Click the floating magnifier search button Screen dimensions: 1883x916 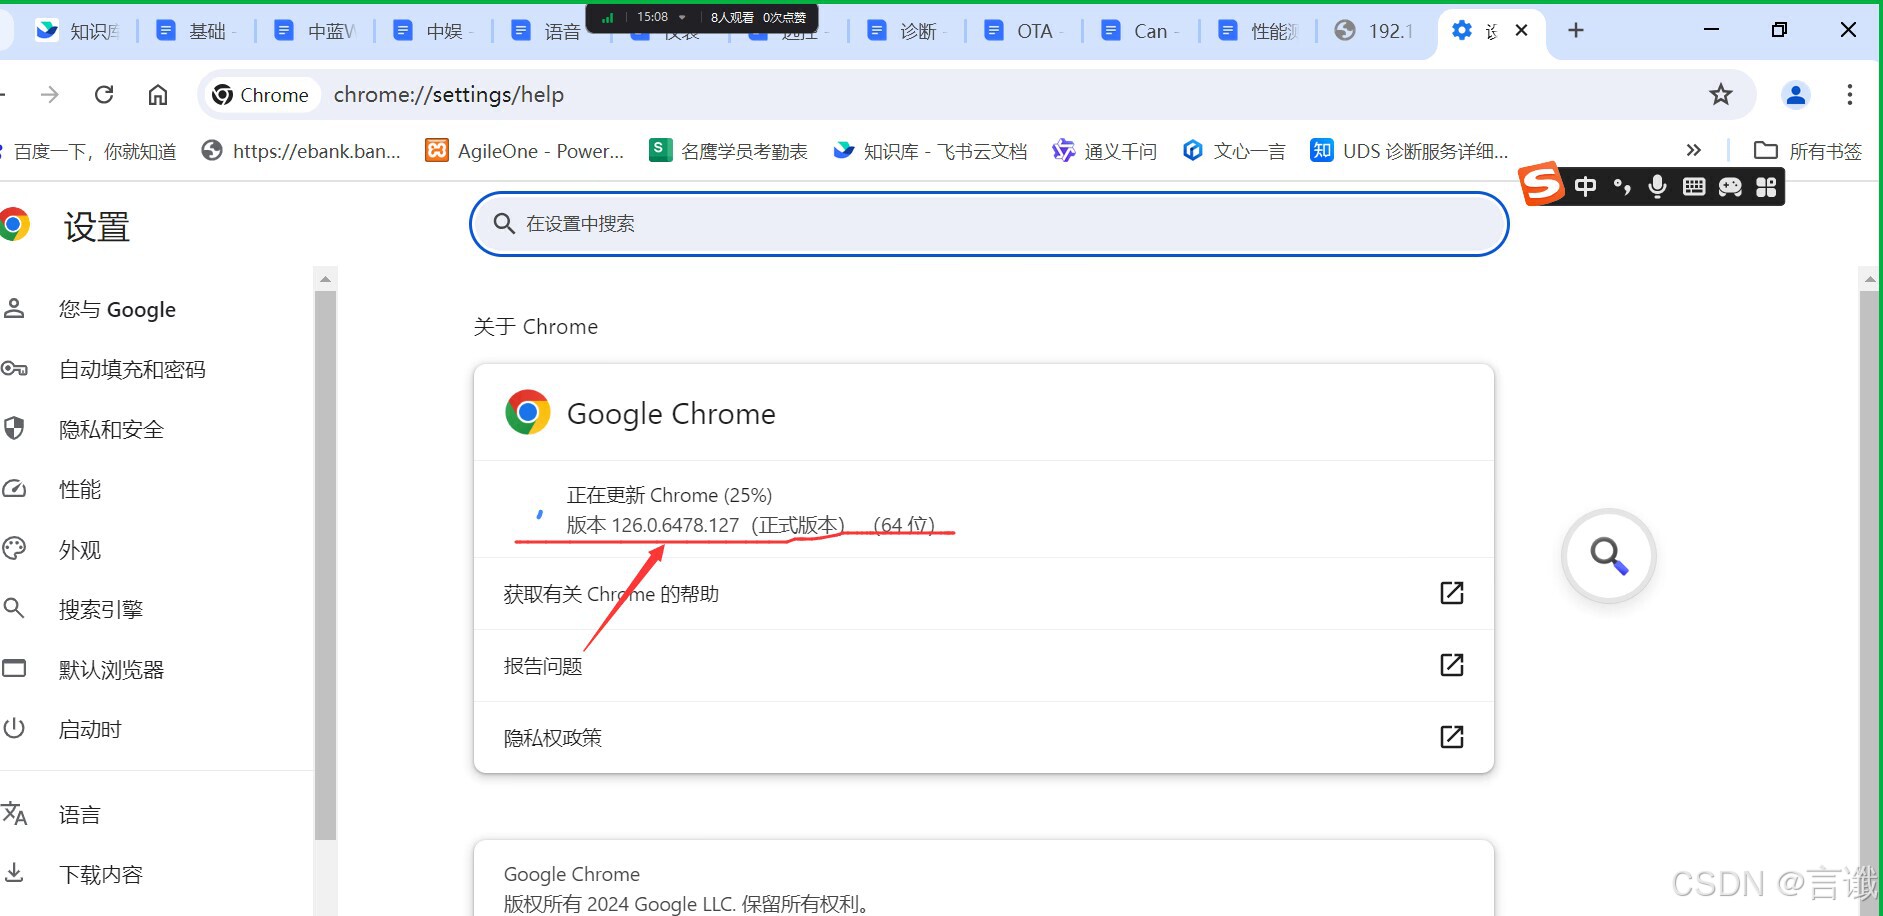(x=1608, y=555)
